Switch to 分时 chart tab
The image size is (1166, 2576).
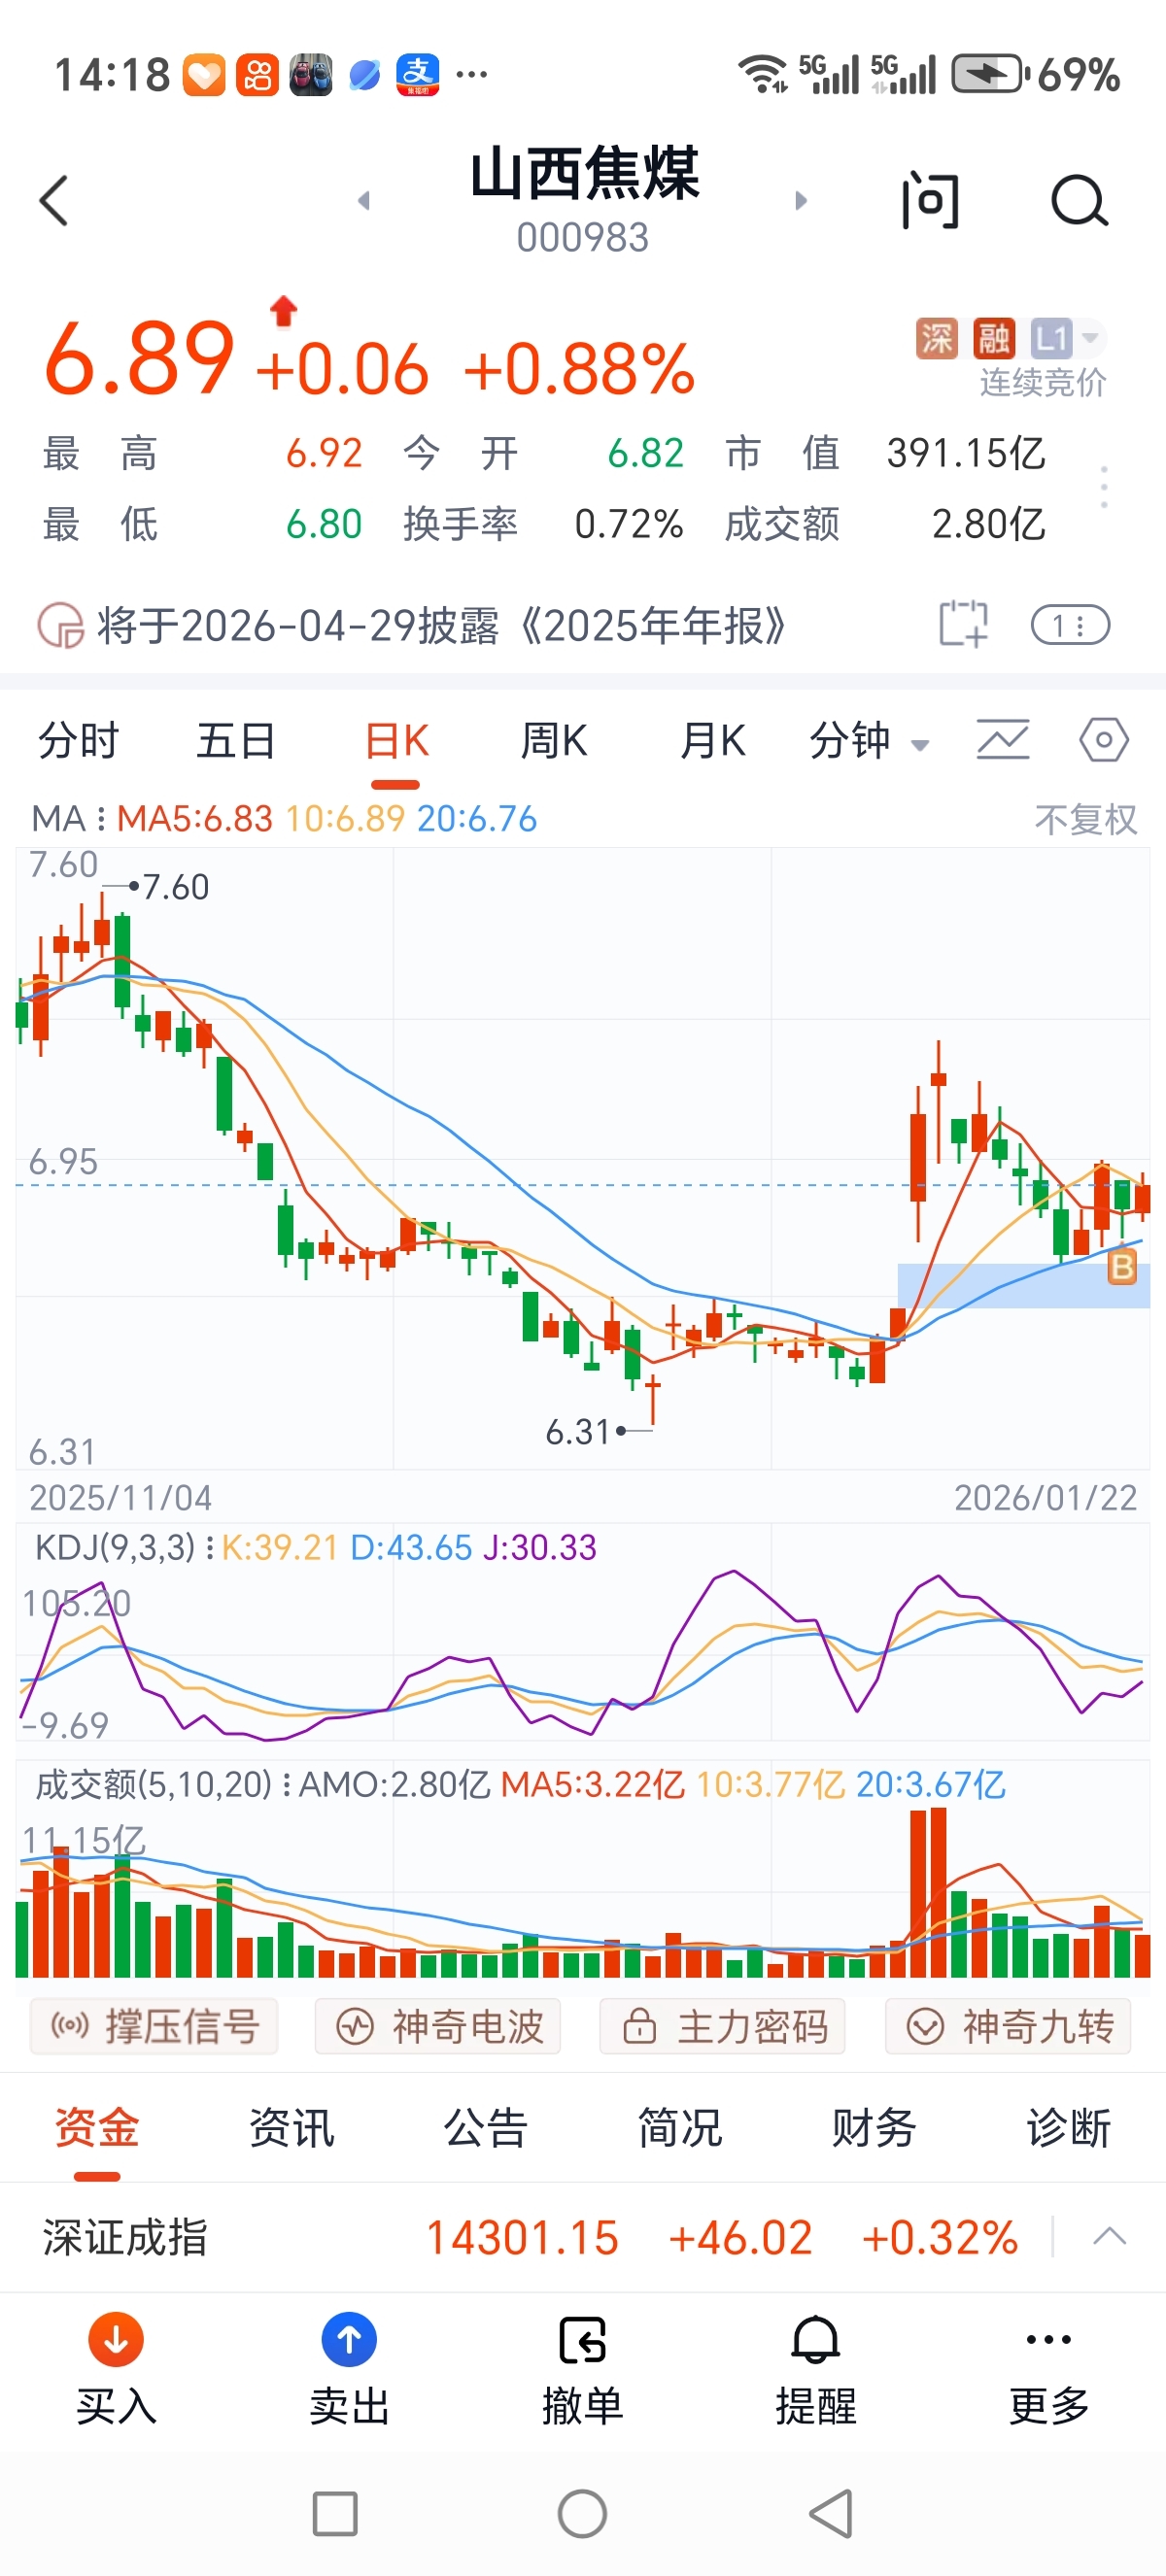point(78,741)
